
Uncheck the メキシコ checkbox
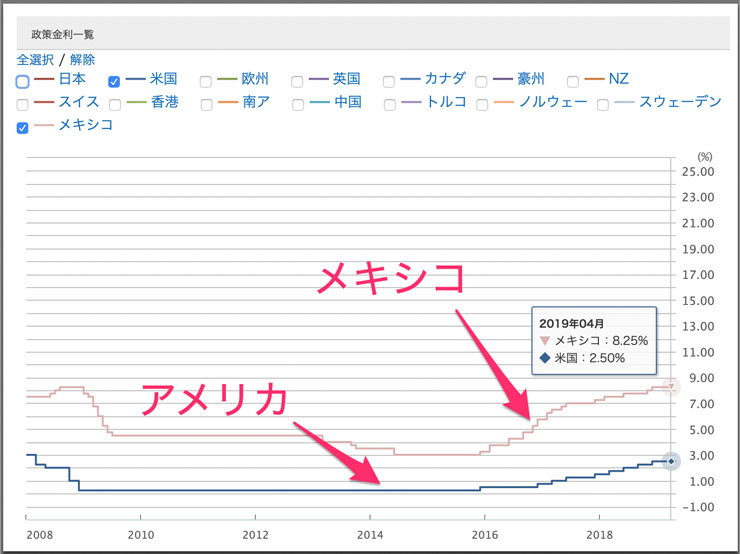[x=22, y=128]
